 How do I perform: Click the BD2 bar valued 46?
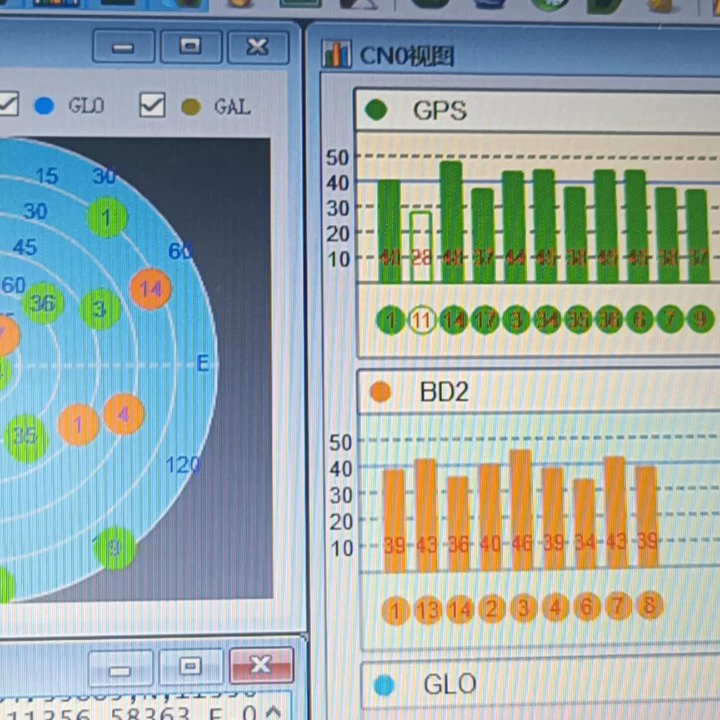[522, 510]
